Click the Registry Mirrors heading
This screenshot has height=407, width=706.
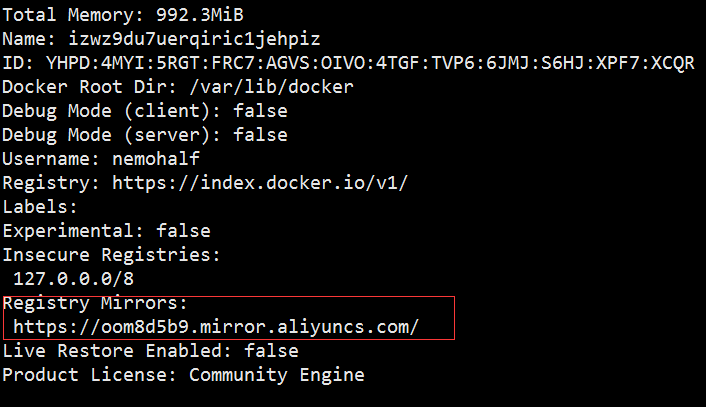pos(95,303)
